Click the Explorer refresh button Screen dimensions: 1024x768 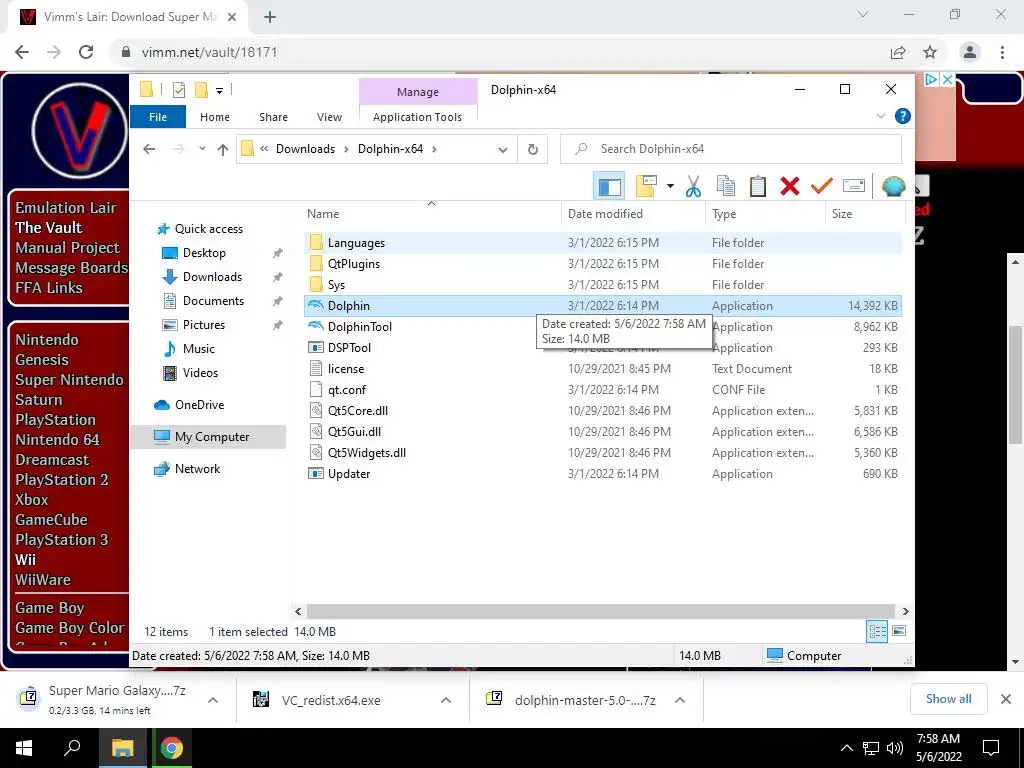click(x=533, y=149)
